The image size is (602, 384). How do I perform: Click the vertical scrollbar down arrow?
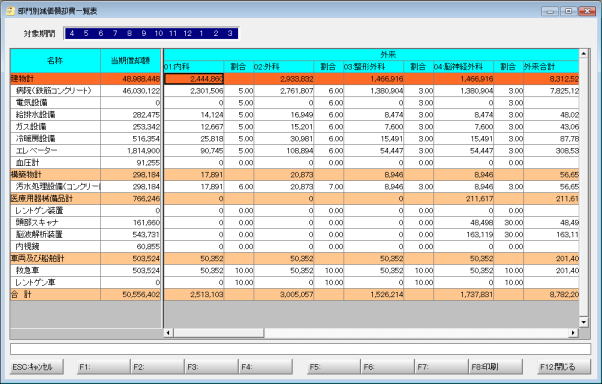click(x=584, y=322)
